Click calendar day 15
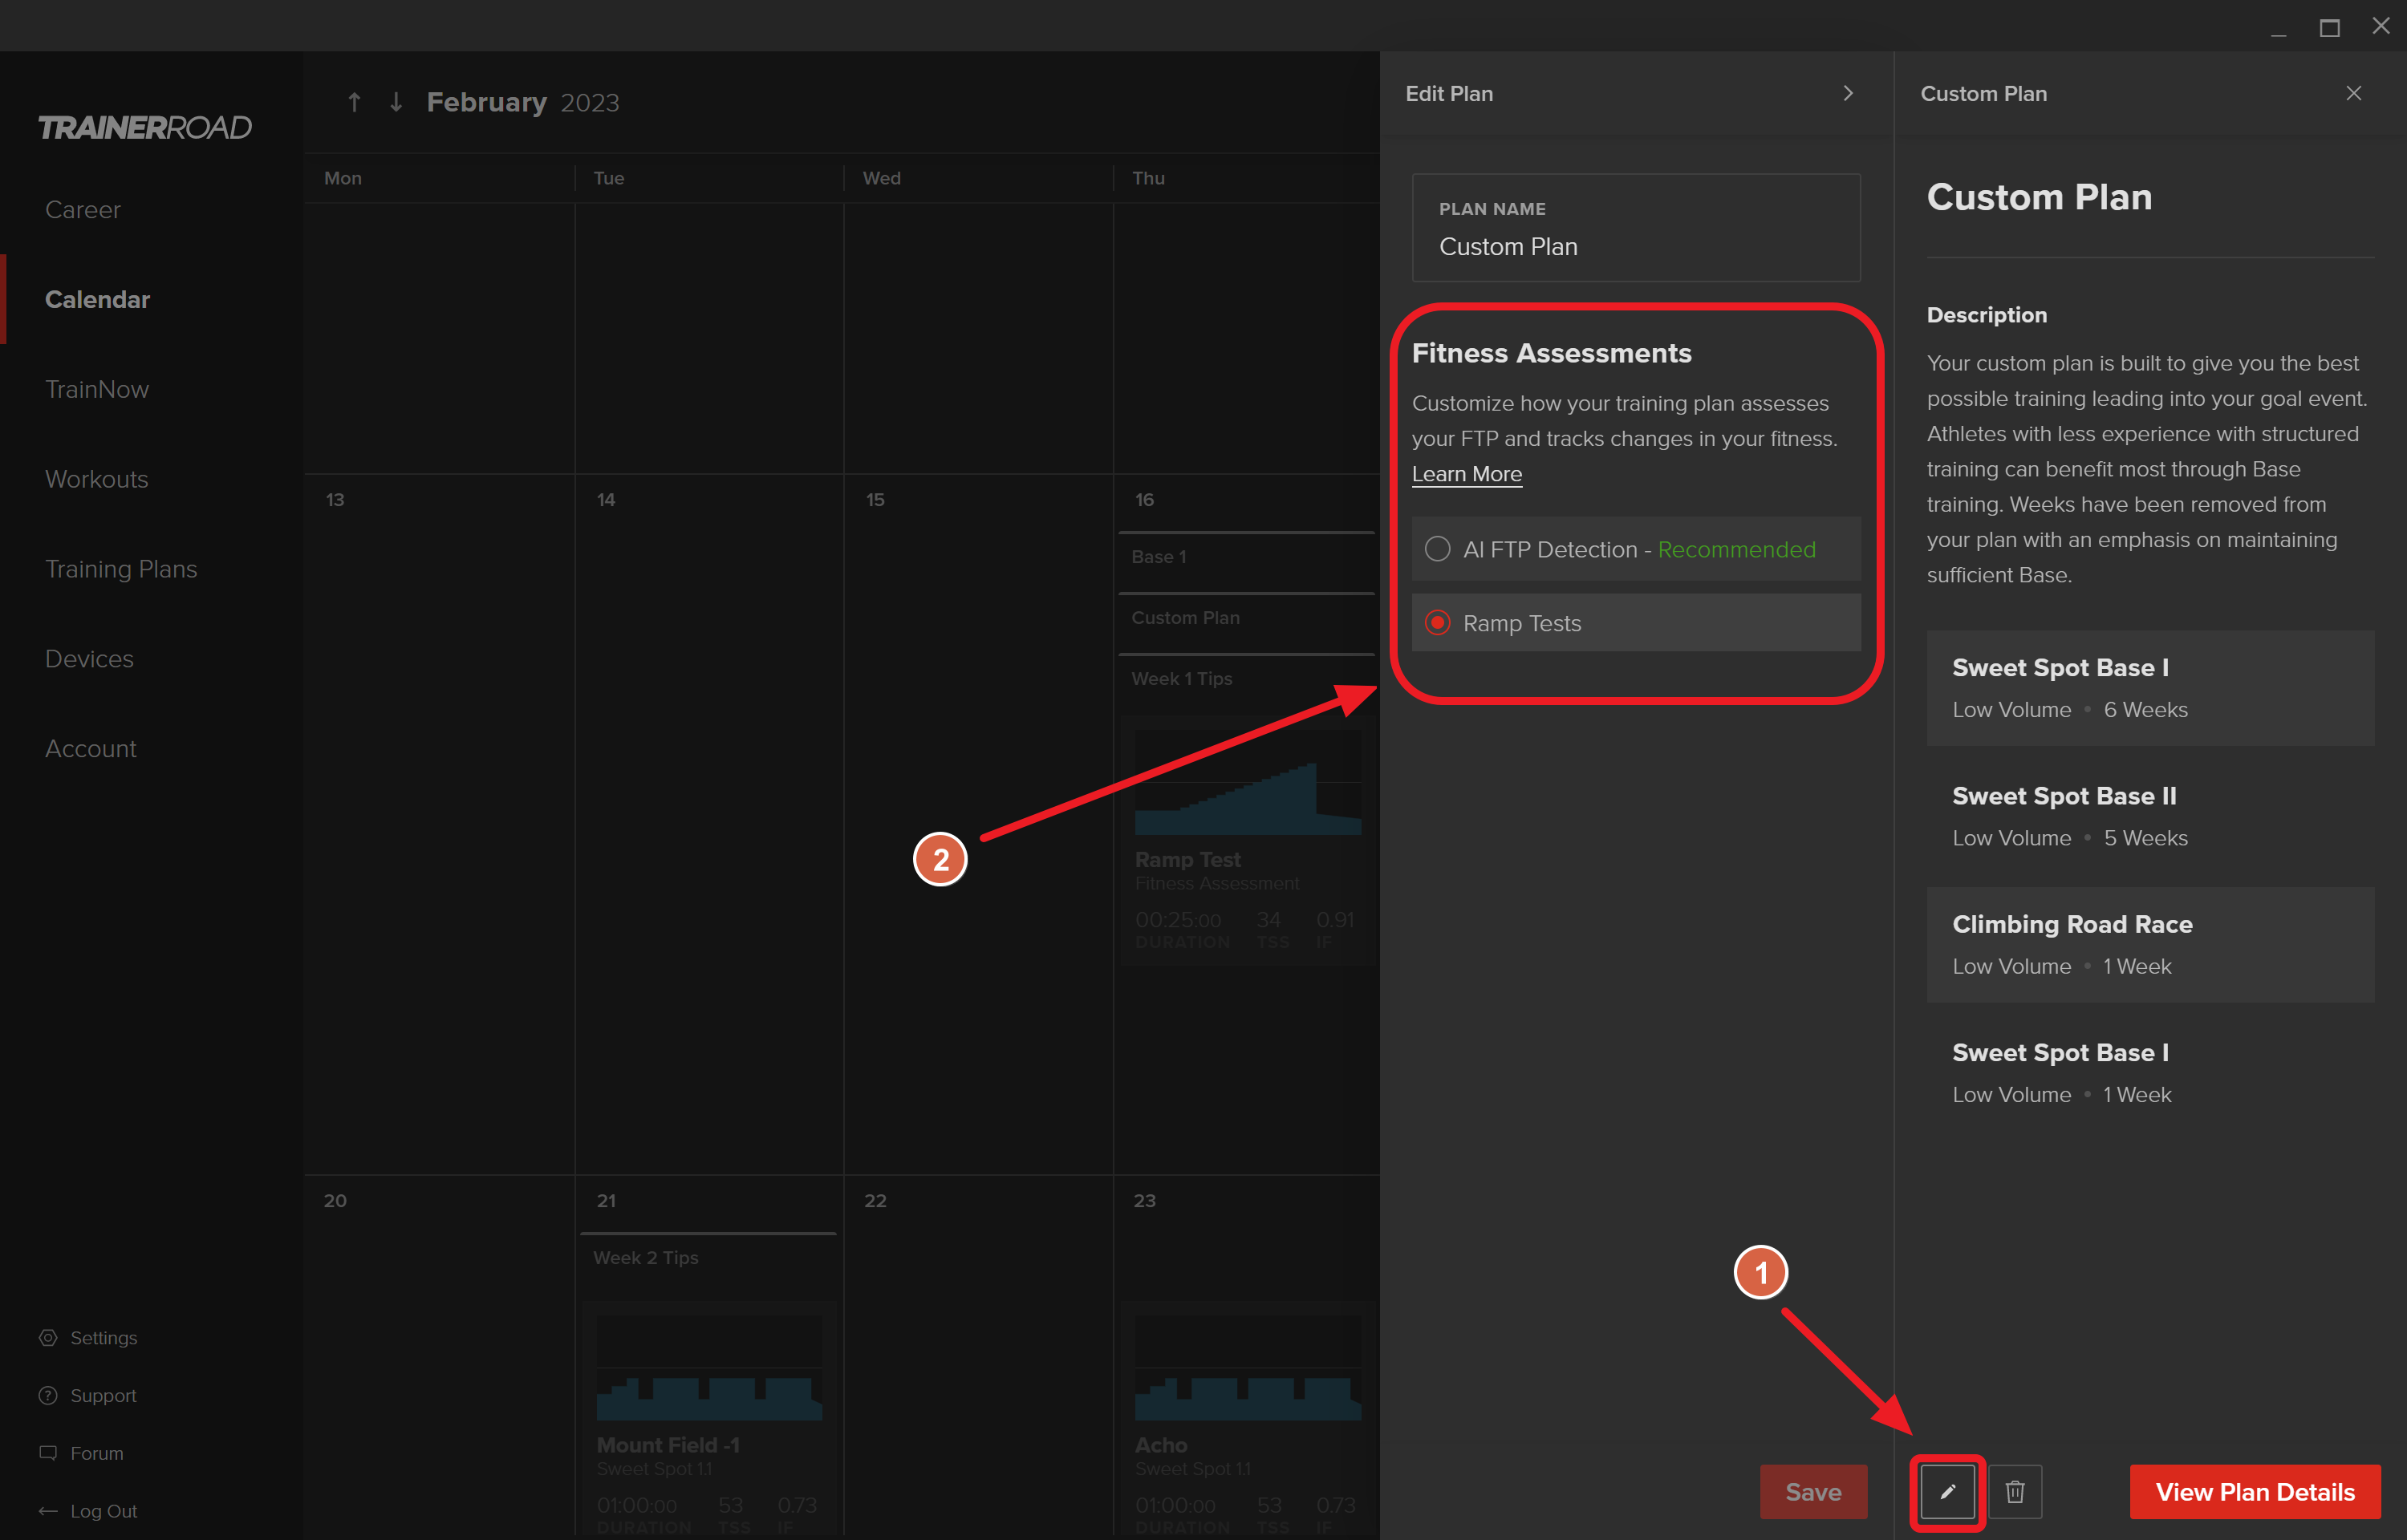2407x1540 pixels. (875, 499)
